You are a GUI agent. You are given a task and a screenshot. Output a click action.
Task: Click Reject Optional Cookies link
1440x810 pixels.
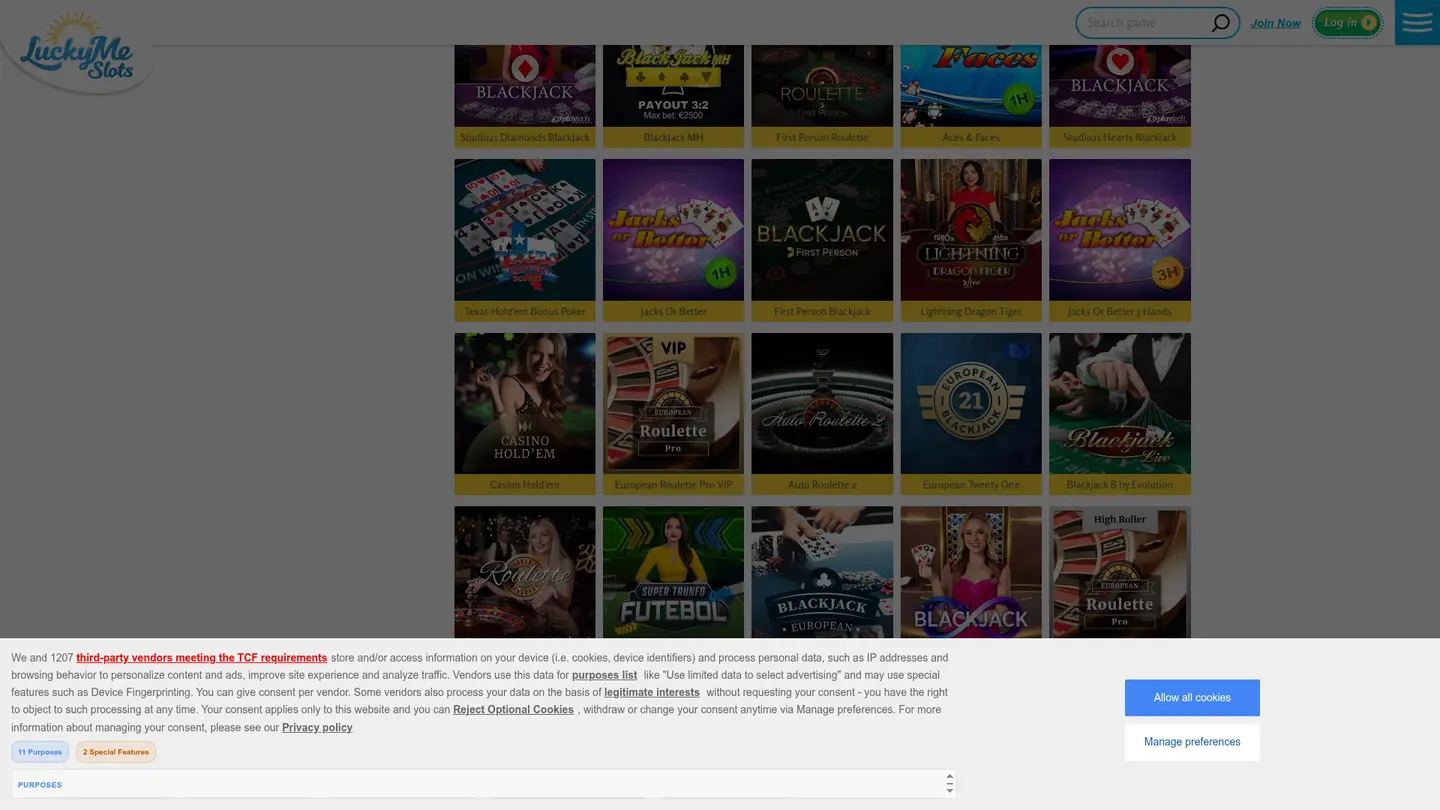(513, 710)
